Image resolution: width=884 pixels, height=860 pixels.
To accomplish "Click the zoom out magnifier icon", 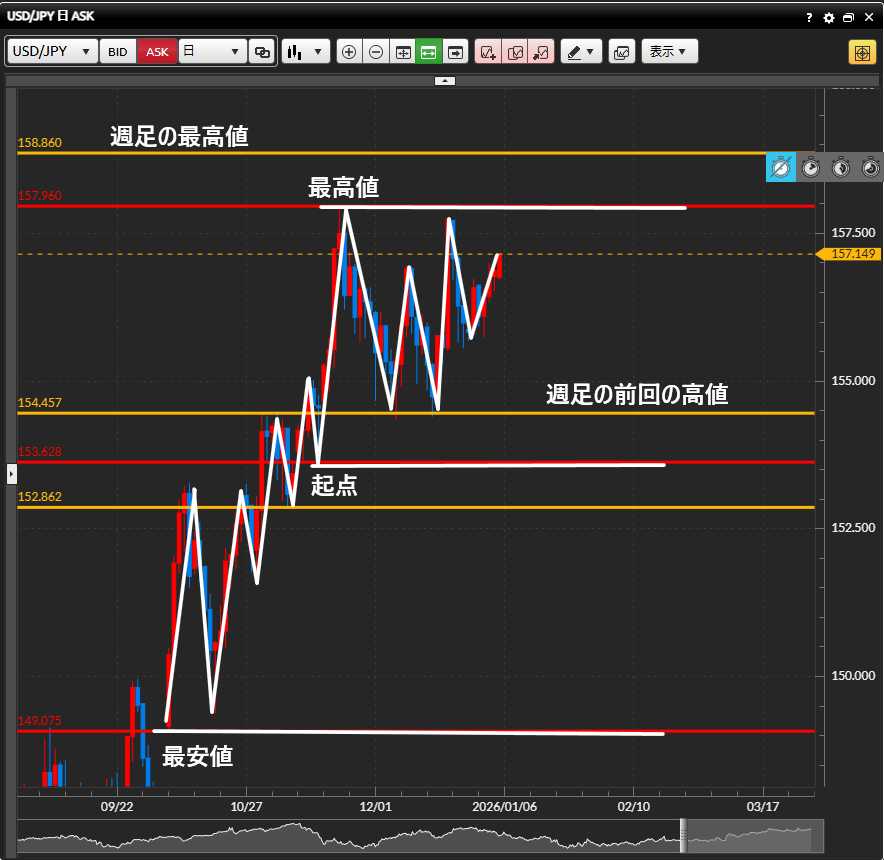I will [x=376, y=52].
